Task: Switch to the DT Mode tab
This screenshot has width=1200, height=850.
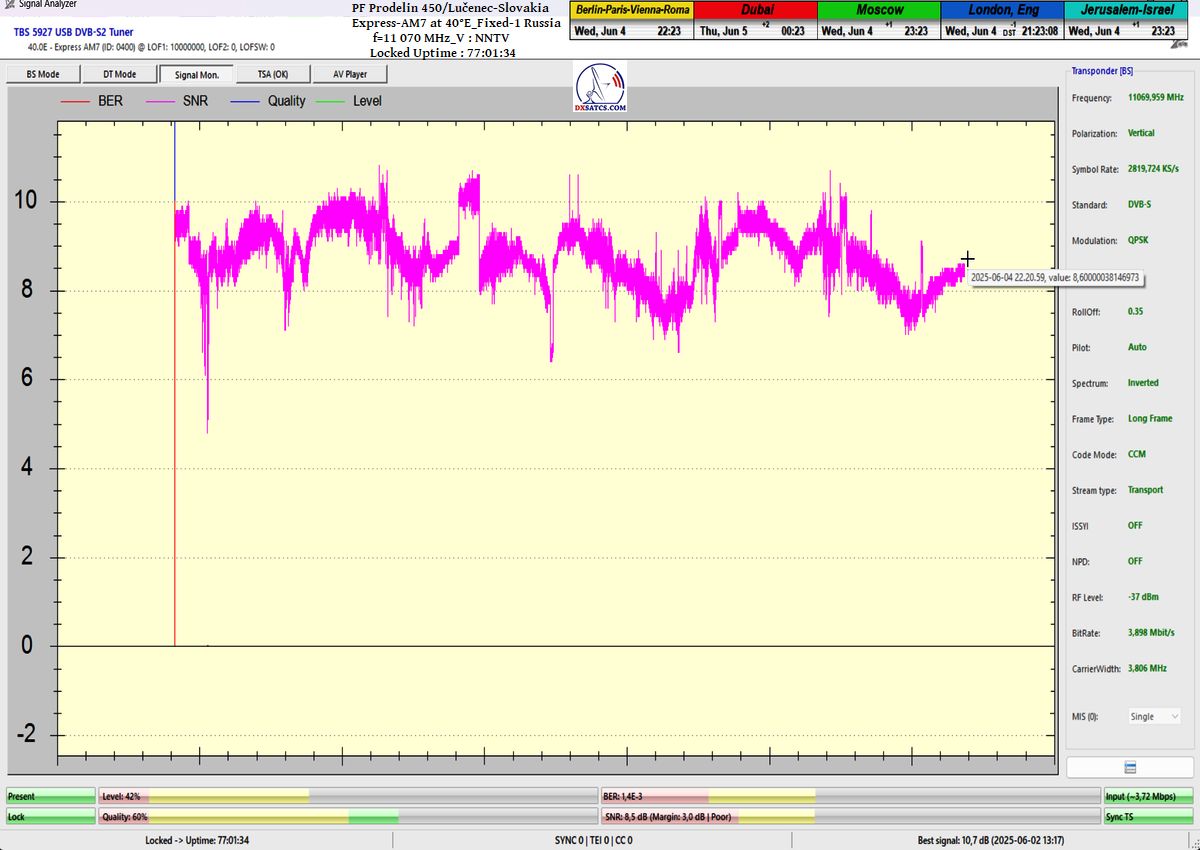Action: [119, 74]
